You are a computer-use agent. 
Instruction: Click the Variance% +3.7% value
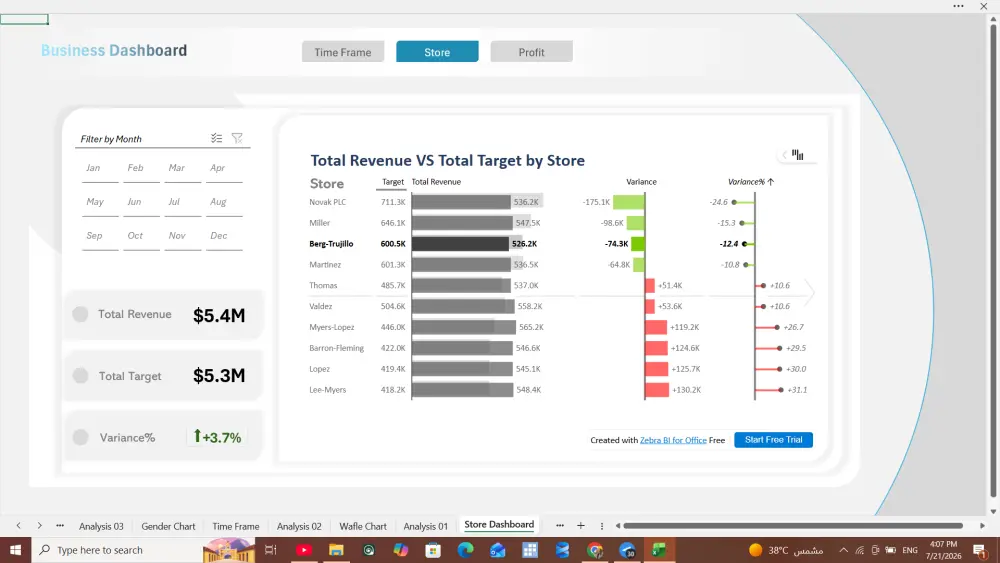217,437
